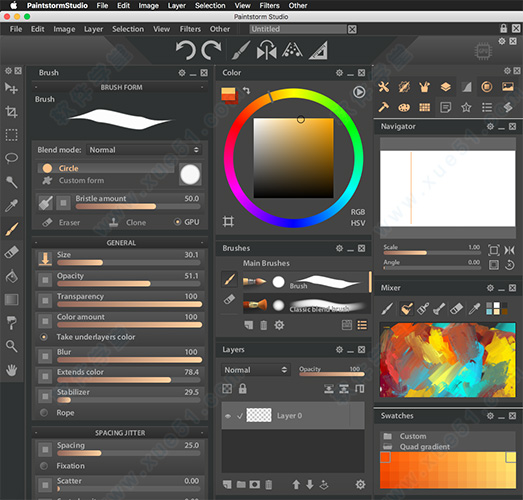Open the Layers blend mode Normal dropdown
523x500 pixels.
click(255, 370)
